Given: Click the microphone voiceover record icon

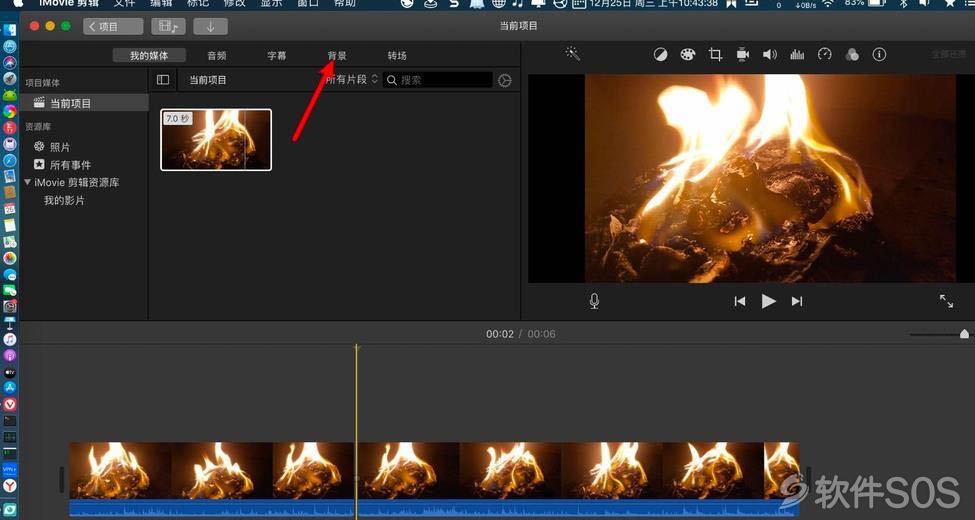Looking at the screenshot, I should pos(594,301).
